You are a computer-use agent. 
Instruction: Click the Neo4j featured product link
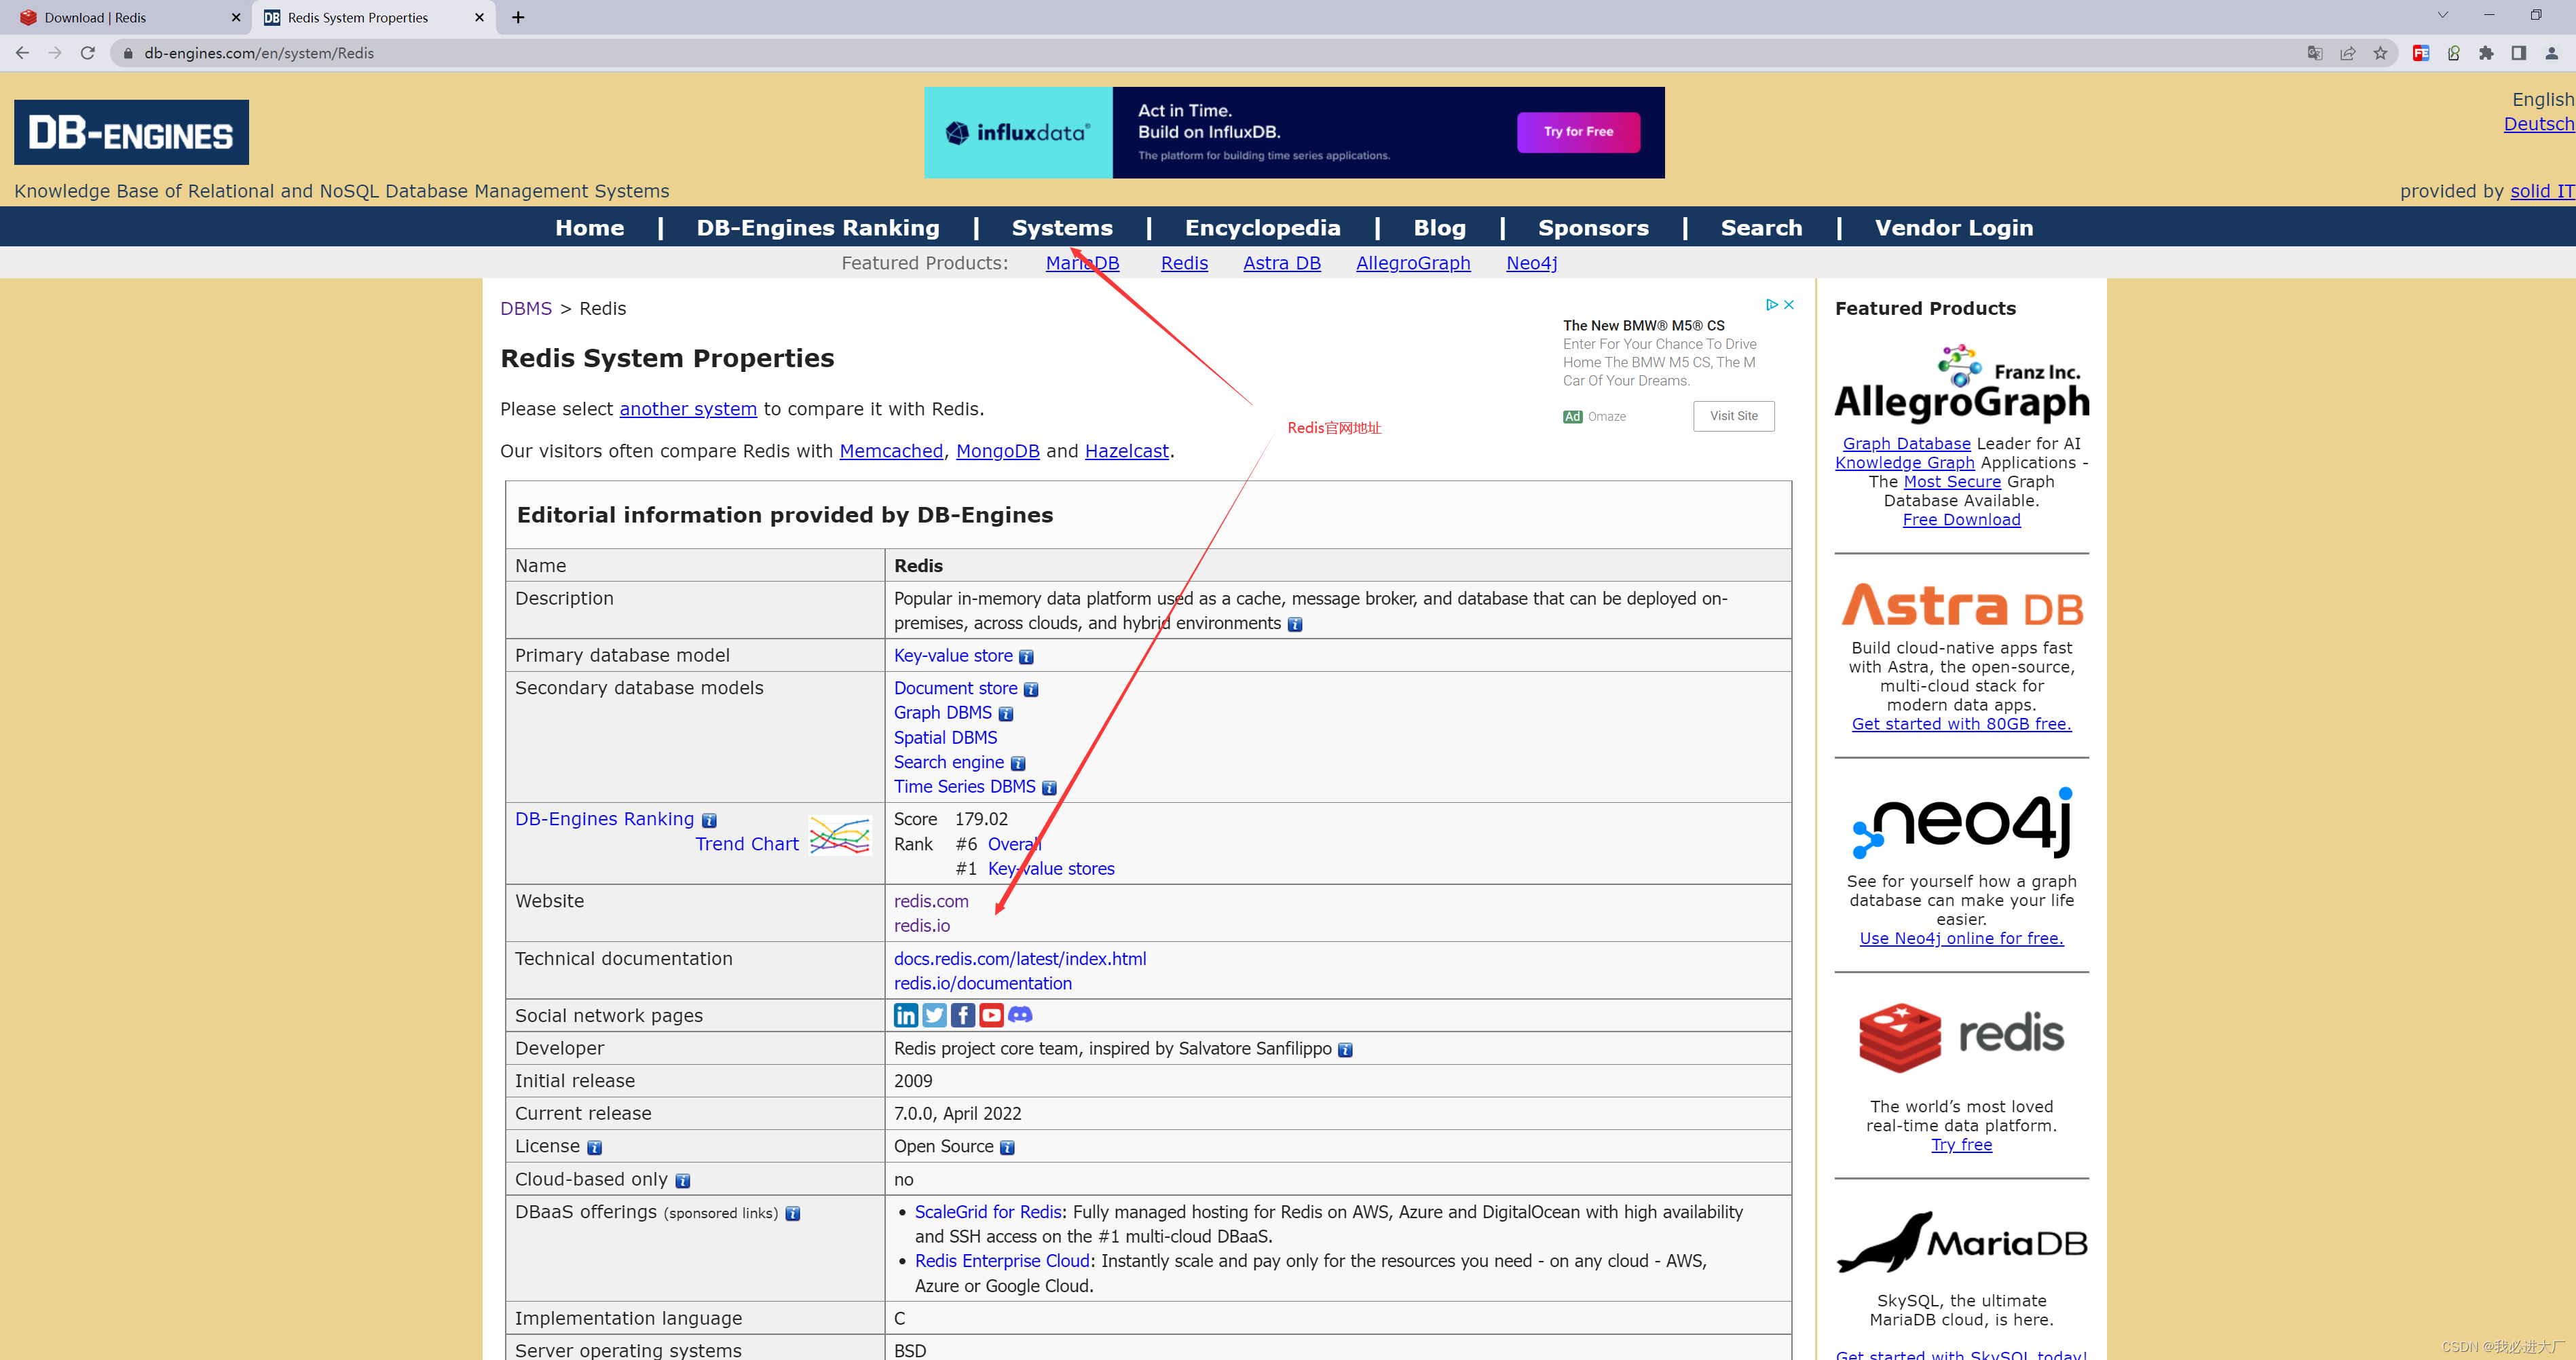point(1532,263)
